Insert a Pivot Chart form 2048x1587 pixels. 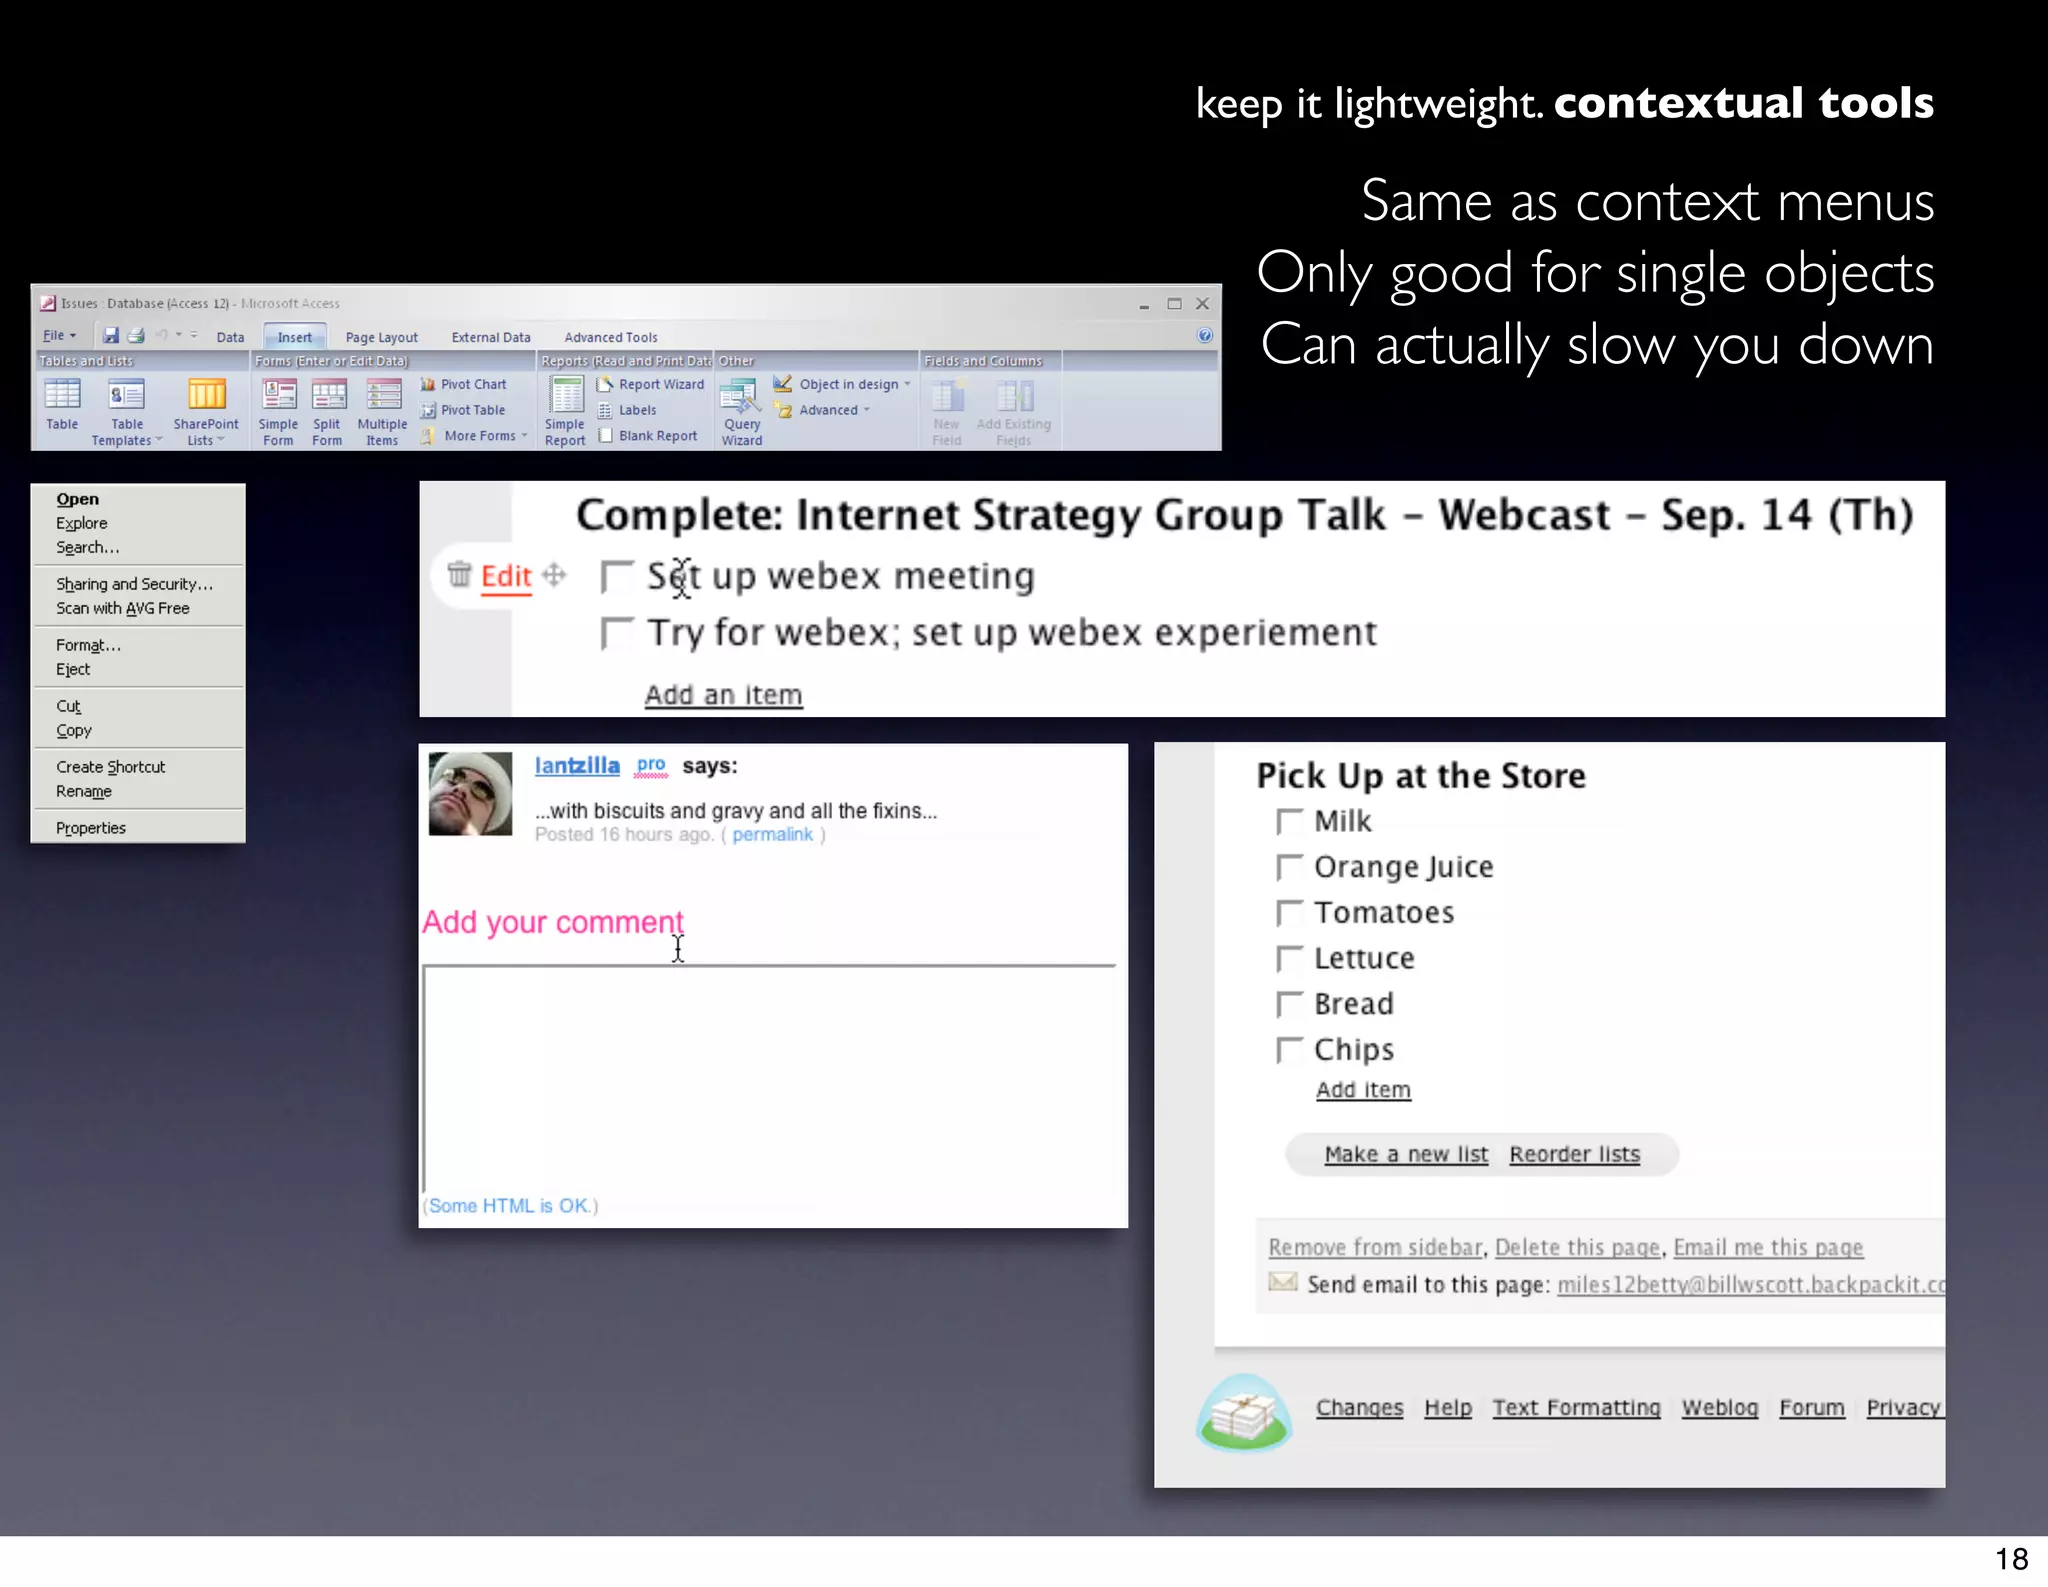tap(463, 384)
